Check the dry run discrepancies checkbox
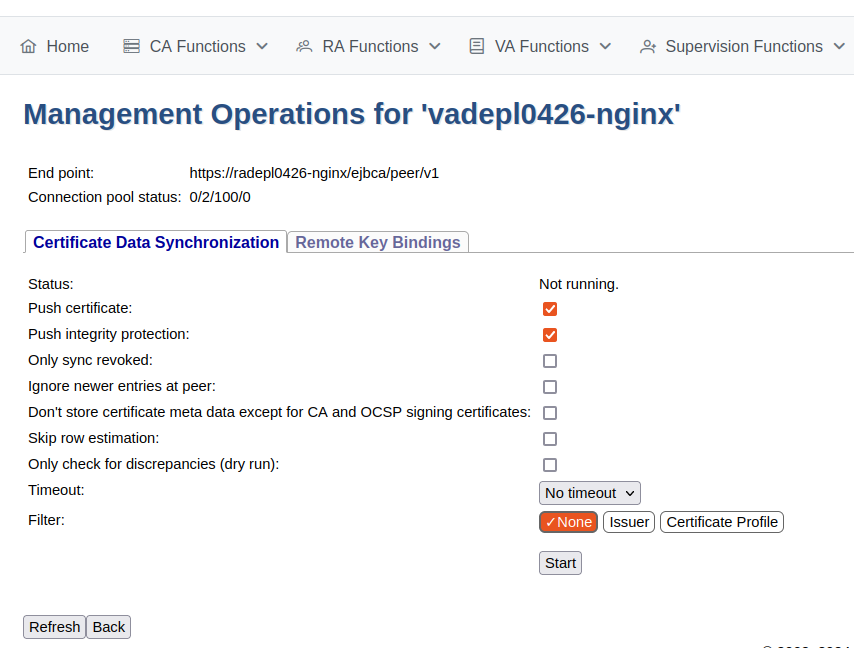This screenshot has height=648, width=854. [x=550, y=464]
